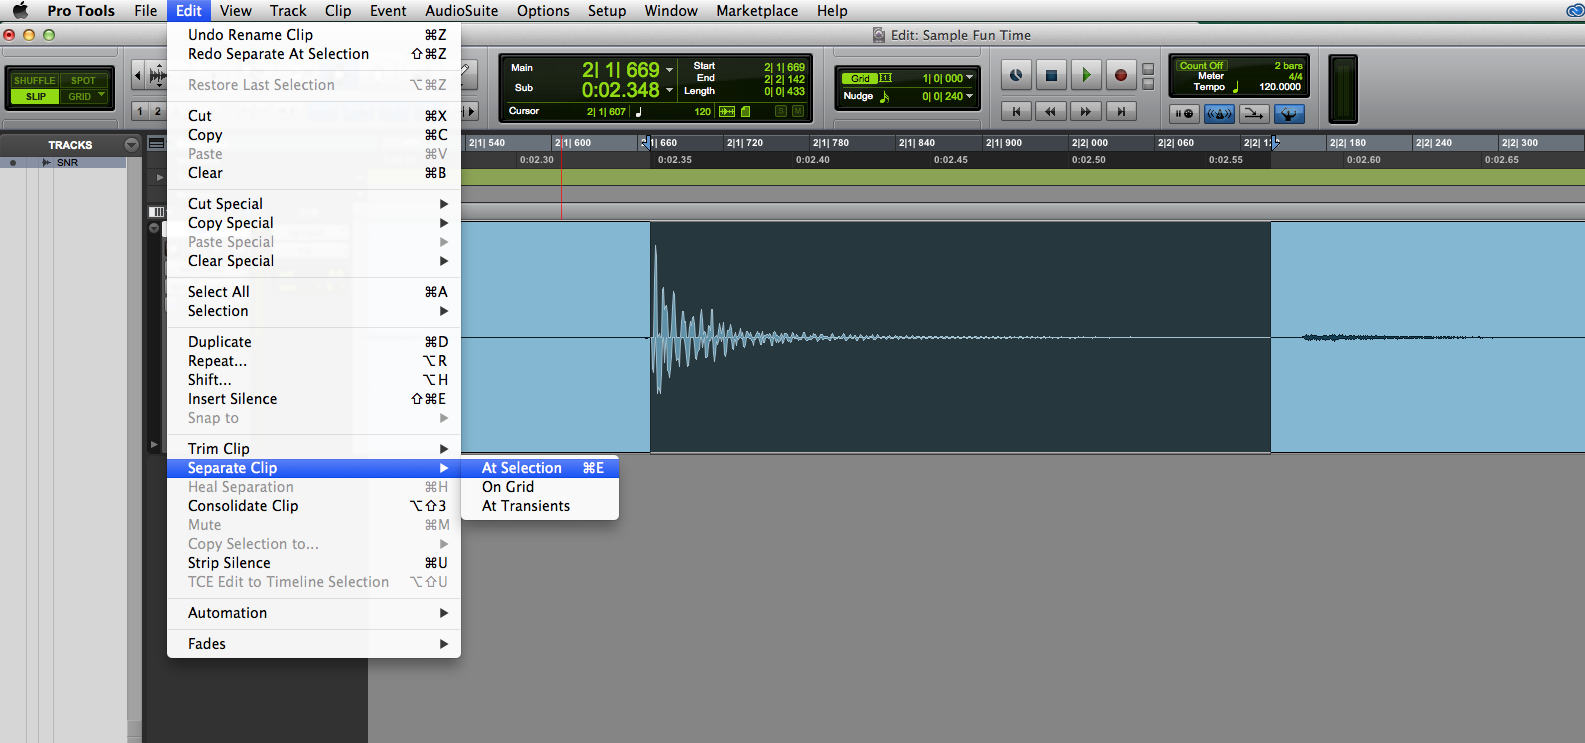
Task: Return to zero in the transport
Action: tap(1016, 112)
